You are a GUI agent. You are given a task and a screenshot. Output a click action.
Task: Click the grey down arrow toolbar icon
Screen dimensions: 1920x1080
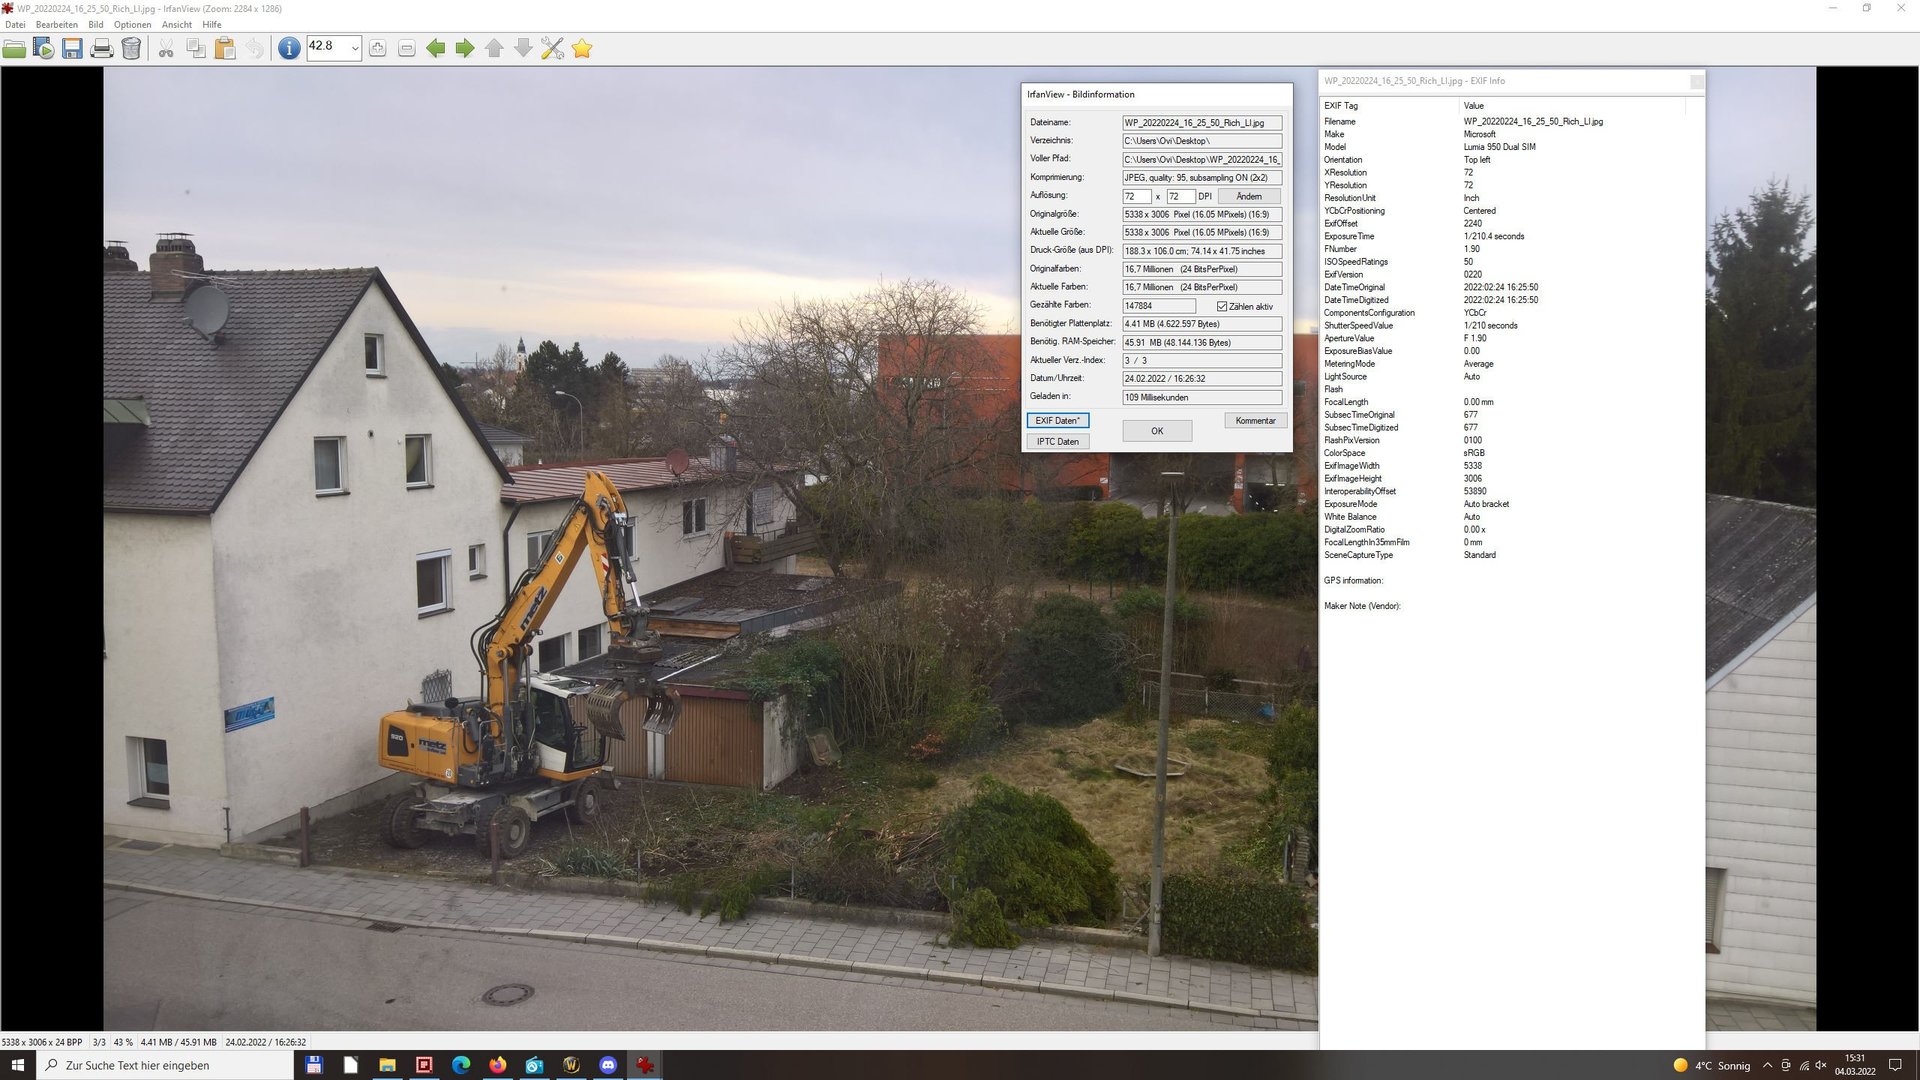coord(523,48)
